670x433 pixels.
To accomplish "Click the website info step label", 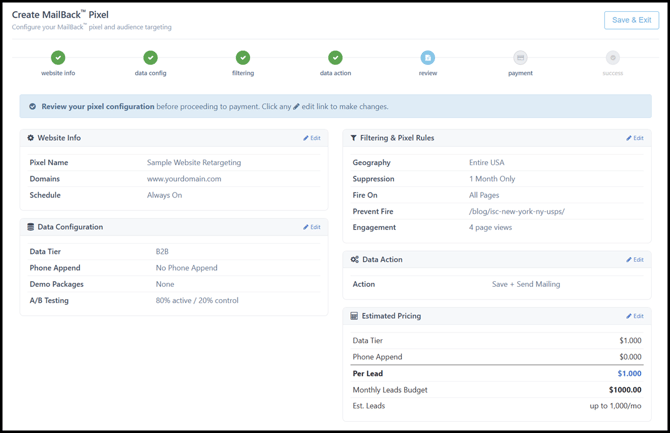I will pyautogui.click(x=58, y=73).
